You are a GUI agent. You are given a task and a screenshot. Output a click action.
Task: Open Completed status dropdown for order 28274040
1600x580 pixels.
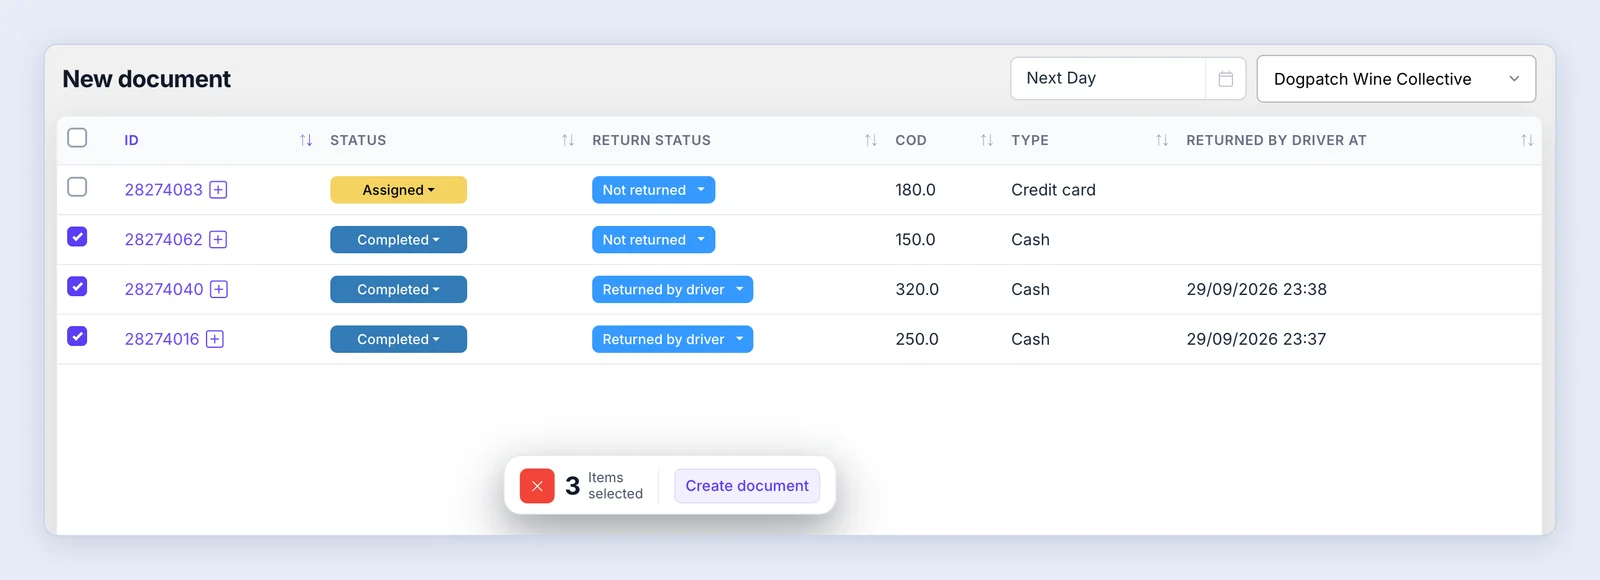tap(398, 290)
